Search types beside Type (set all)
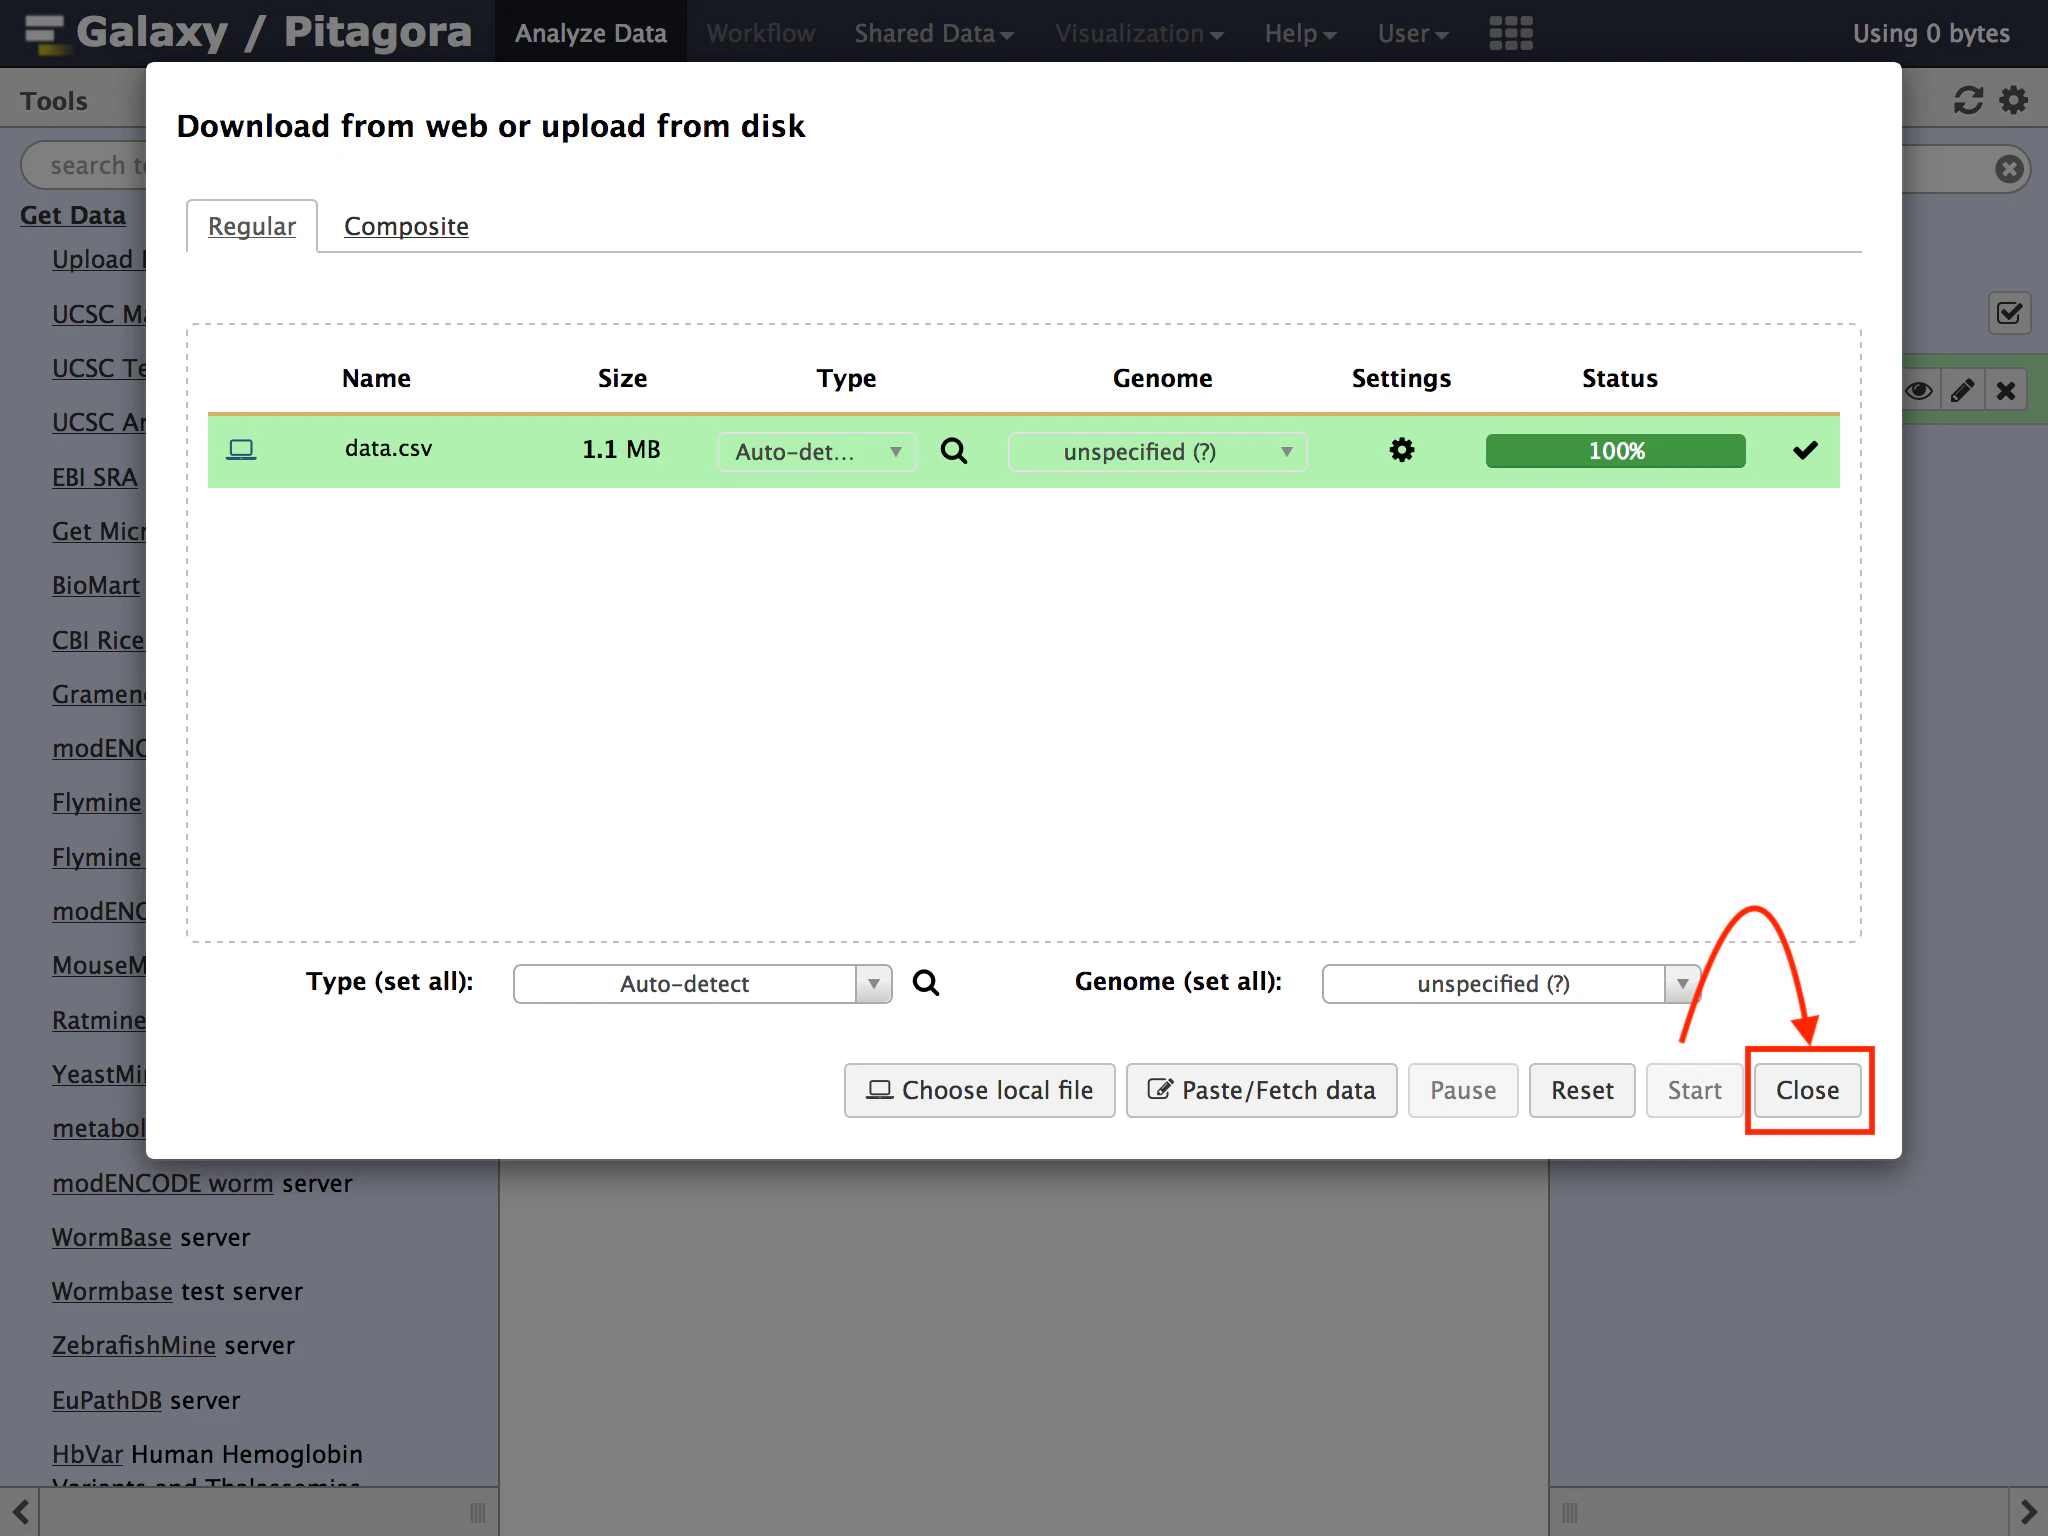 point(926,983)
